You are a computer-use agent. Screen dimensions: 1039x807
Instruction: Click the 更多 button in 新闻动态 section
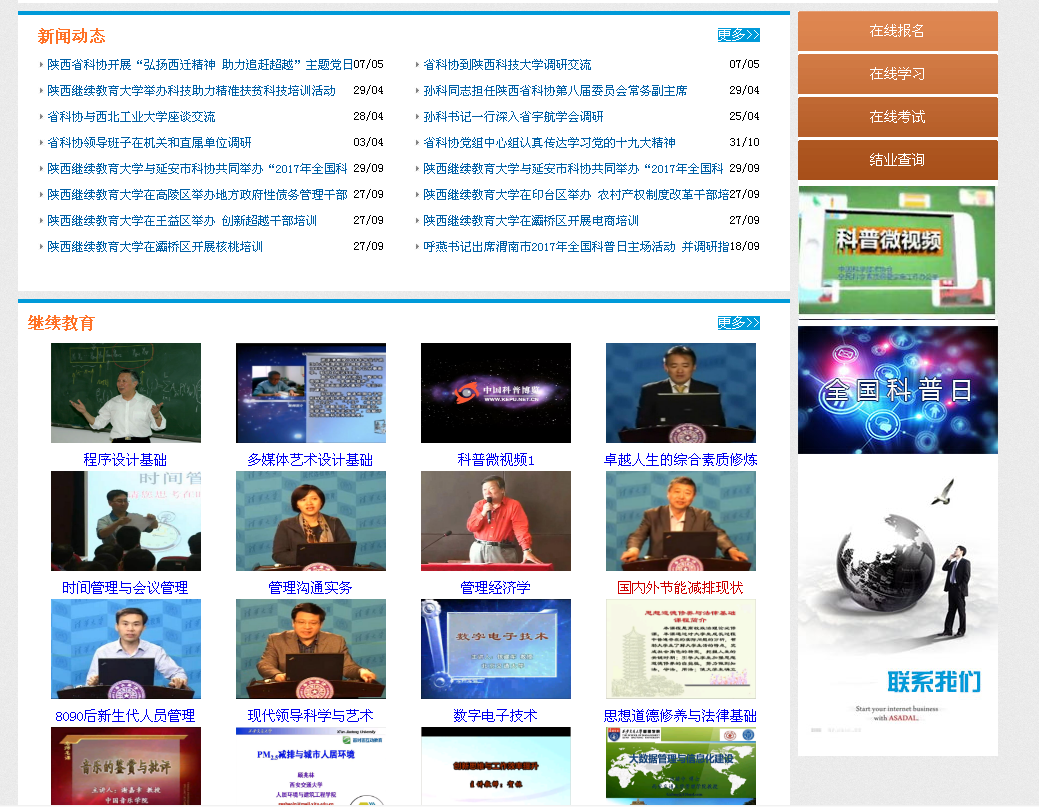(738, 35)
